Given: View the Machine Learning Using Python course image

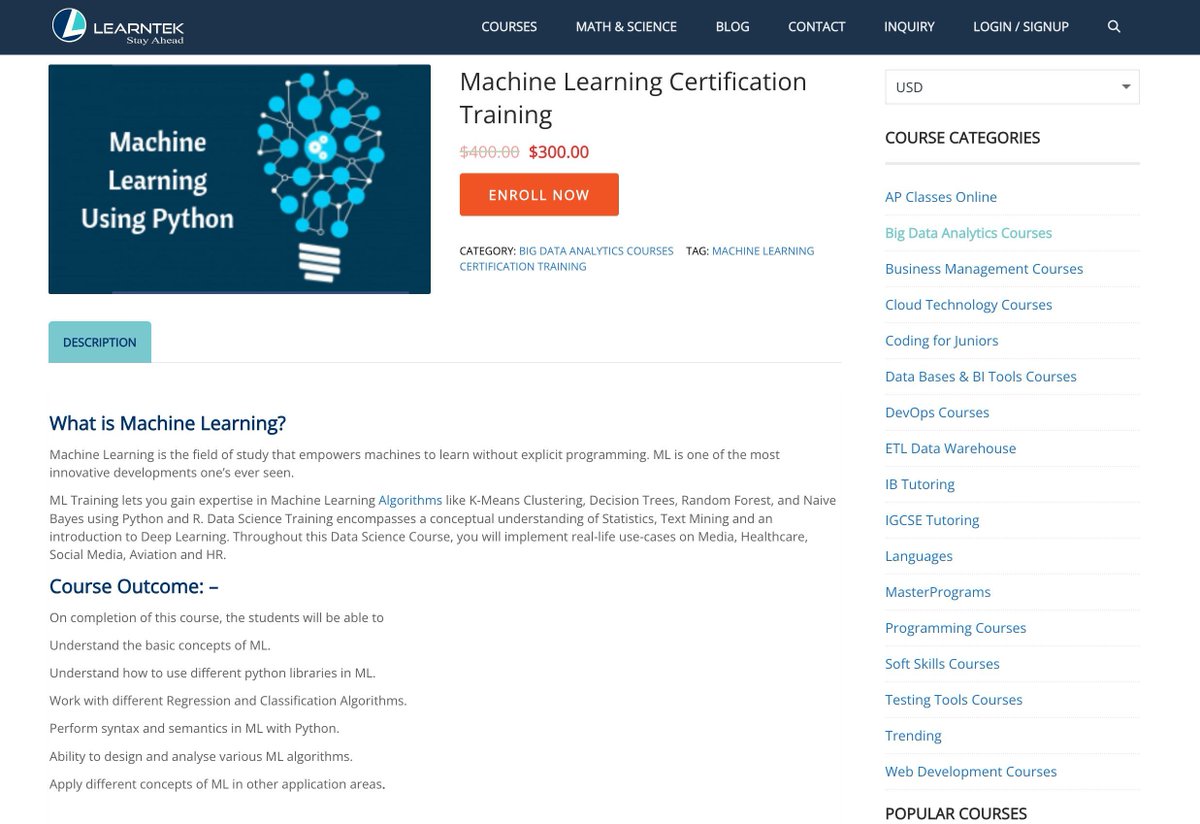Looking at the screenshot, I should click(x=240, y=179).
